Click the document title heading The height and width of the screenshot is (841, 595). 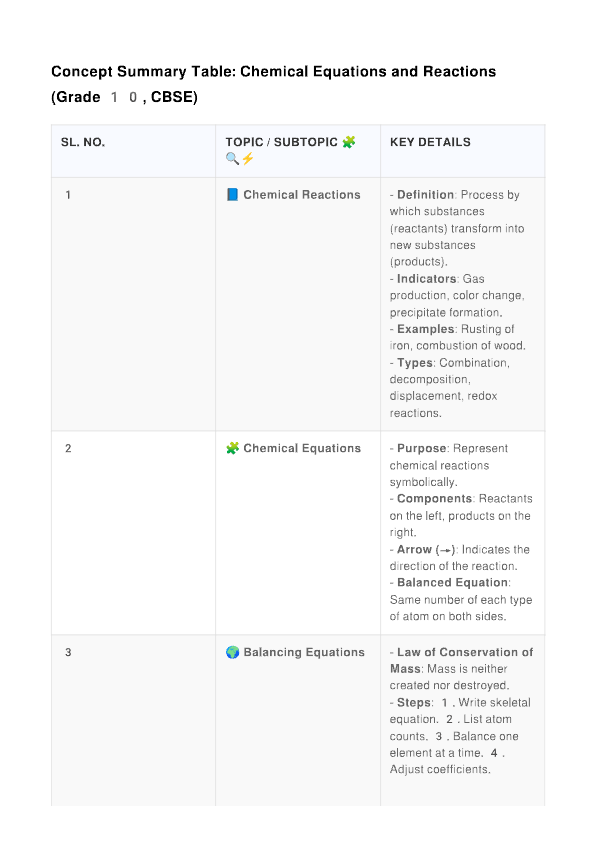coord(274,84)
